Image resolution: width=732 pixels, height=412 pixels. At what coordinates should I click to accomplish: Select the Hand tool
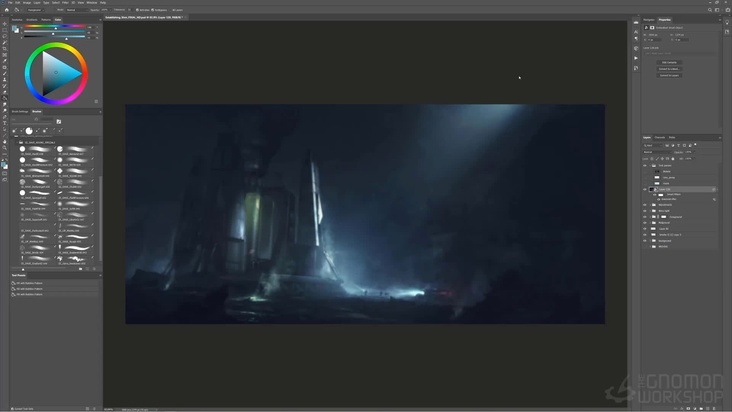point(5,141)
